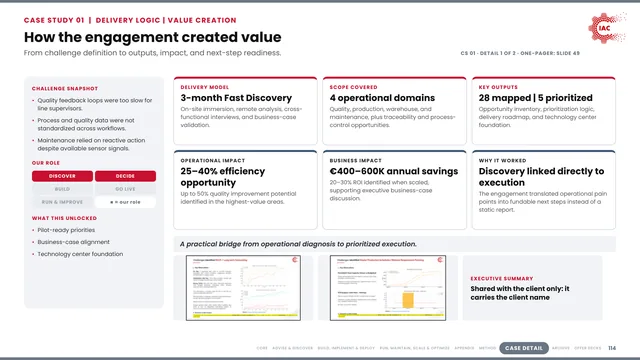Click the '3-month Fast Discovery' card heading
640x360 pixels.
(x=236, y=98)
